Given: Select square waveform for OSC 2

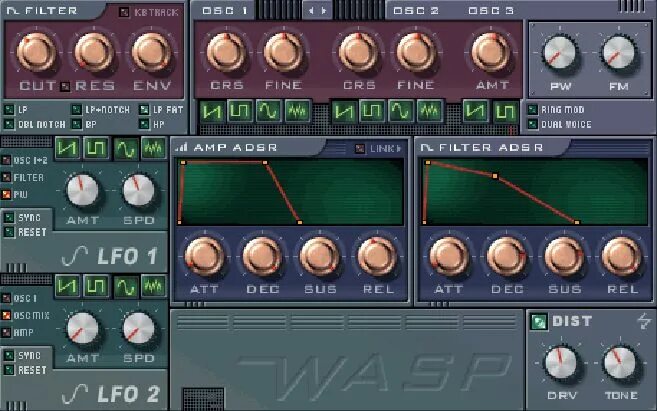Looking at the screenshot, I should click(x=372, y=112).
